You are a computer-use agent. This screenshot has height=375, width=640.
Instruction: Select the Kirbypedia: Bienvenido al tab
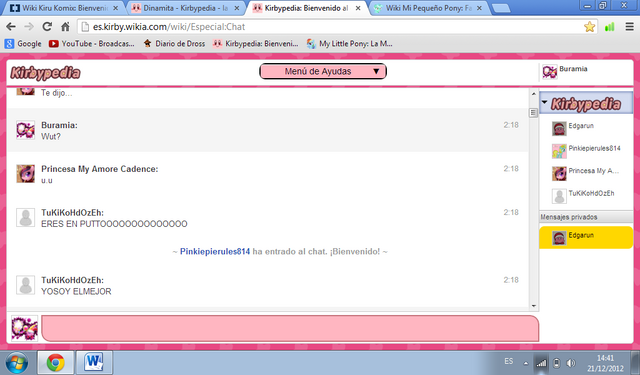(306, 8)
